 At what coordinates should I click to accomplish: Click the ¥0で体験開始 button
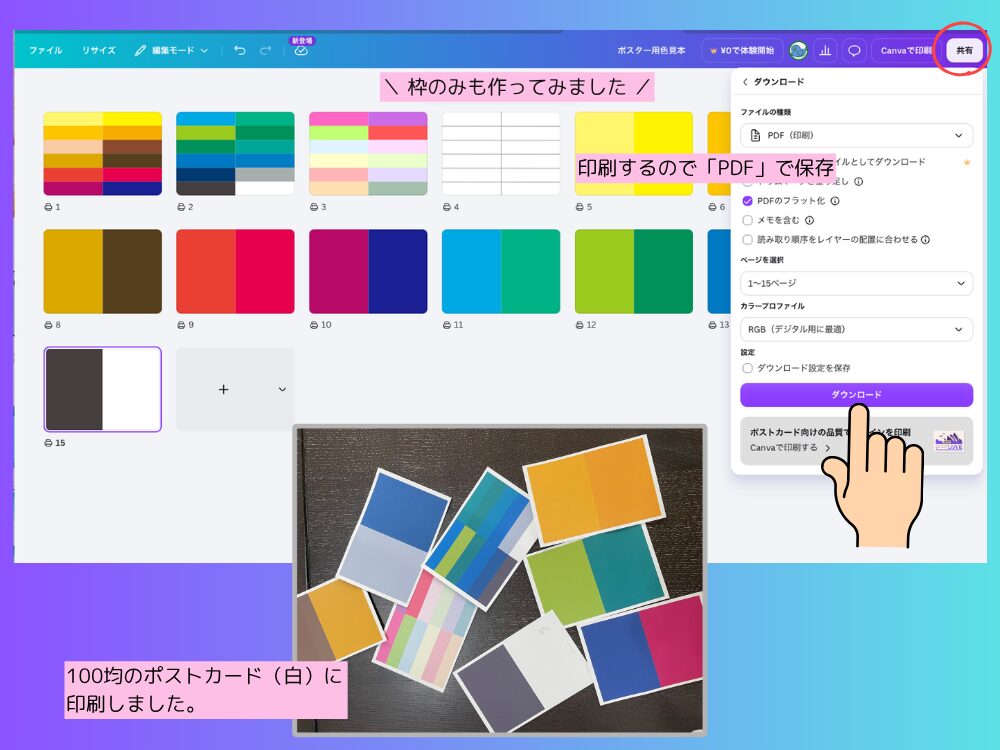(x=742, y=50)
